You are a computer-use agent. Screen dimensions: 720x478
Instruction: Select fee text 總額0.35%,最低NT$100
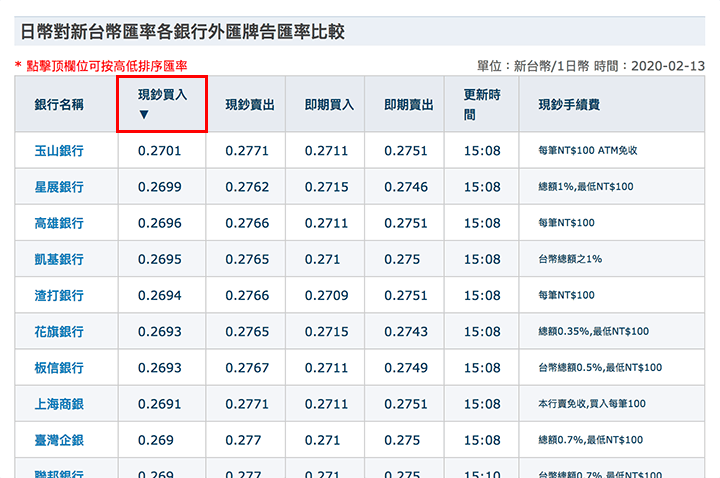coord(594,331)
